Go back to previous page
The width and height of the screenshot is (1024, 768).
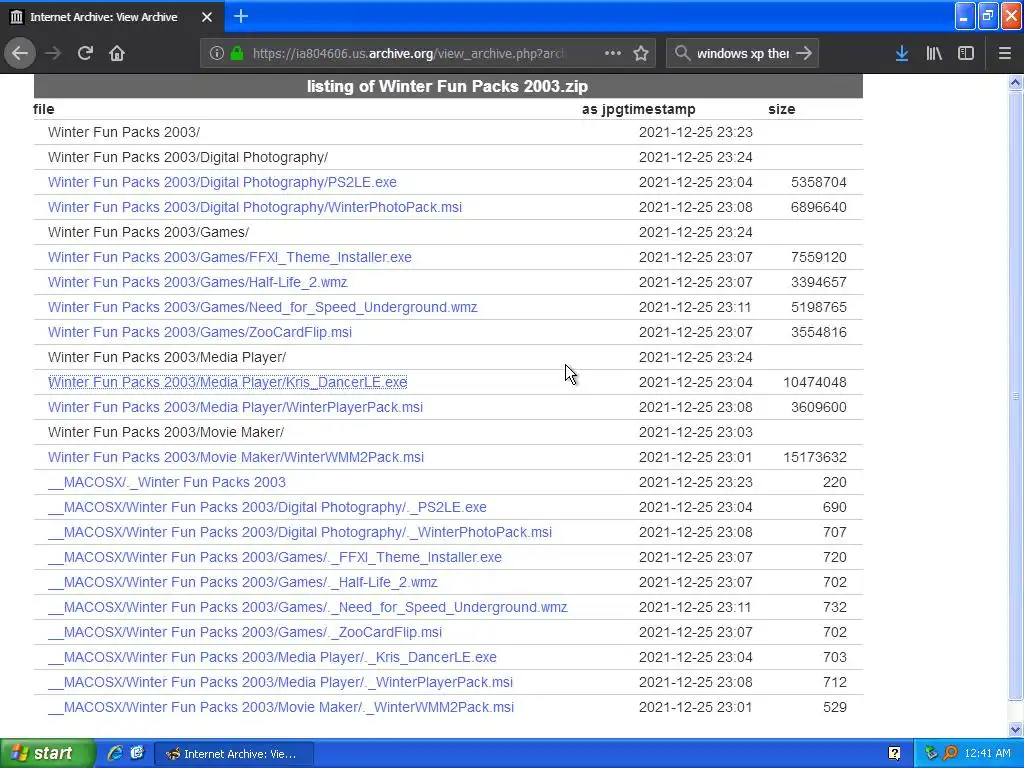(20, 53)
